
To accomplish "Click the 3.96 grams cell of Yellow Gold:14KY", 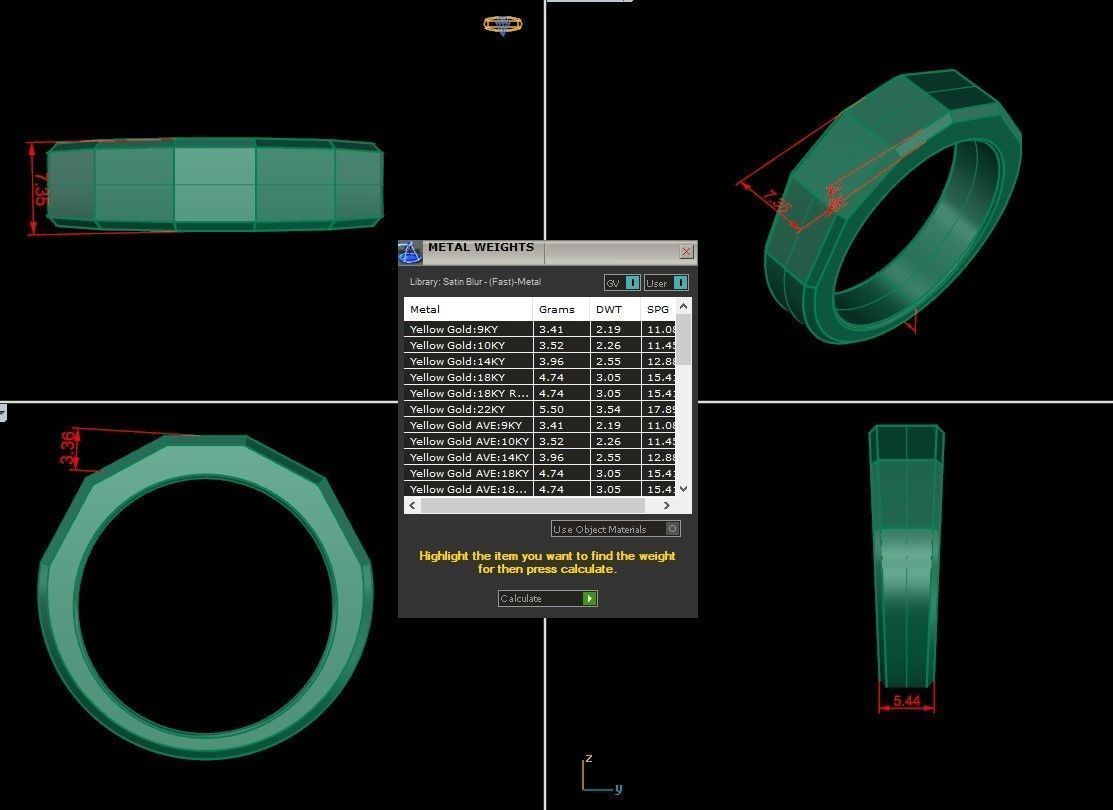I will (561, 361).
